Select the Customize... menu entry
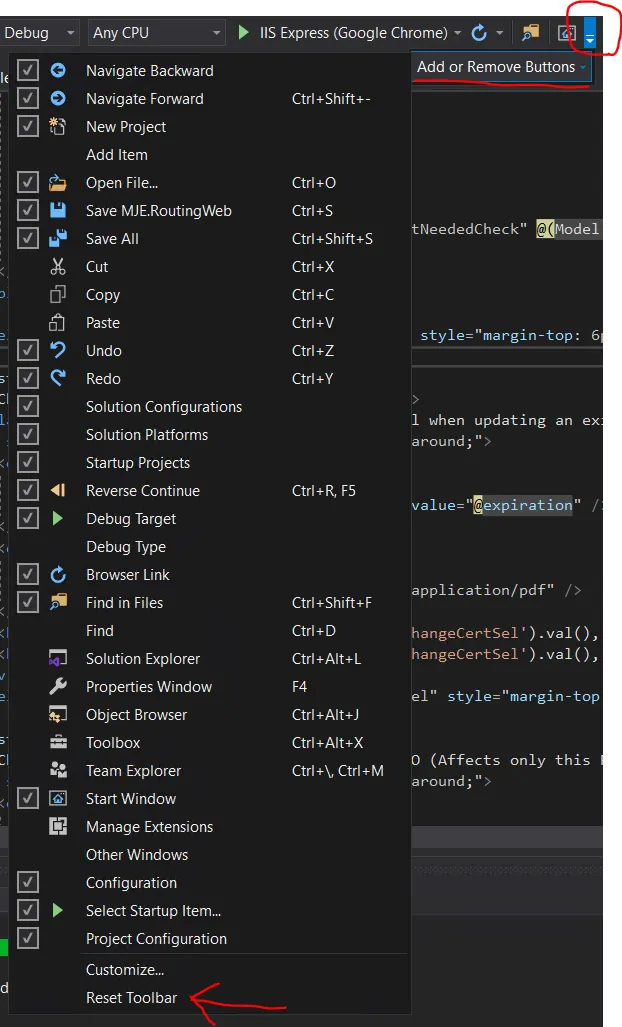The height and width of the screenshot is (1027, 622). (x=125, y=970)
